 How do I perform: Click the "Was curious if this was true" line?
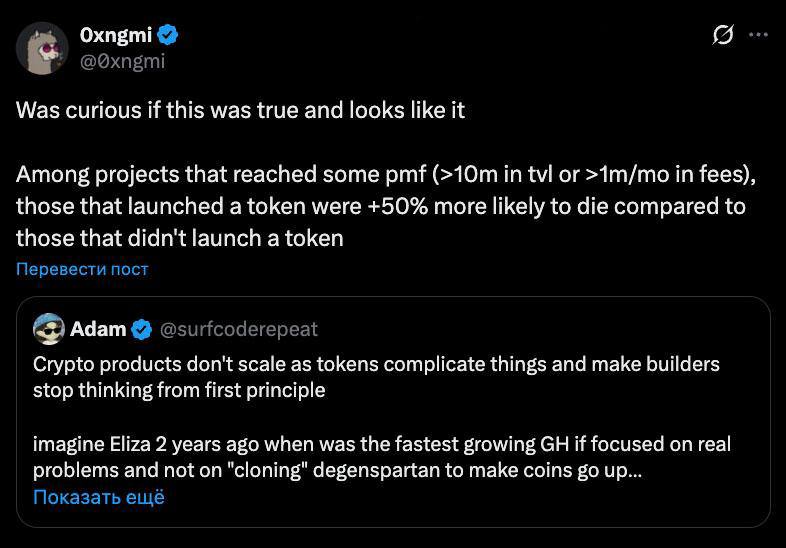(240, 110)
